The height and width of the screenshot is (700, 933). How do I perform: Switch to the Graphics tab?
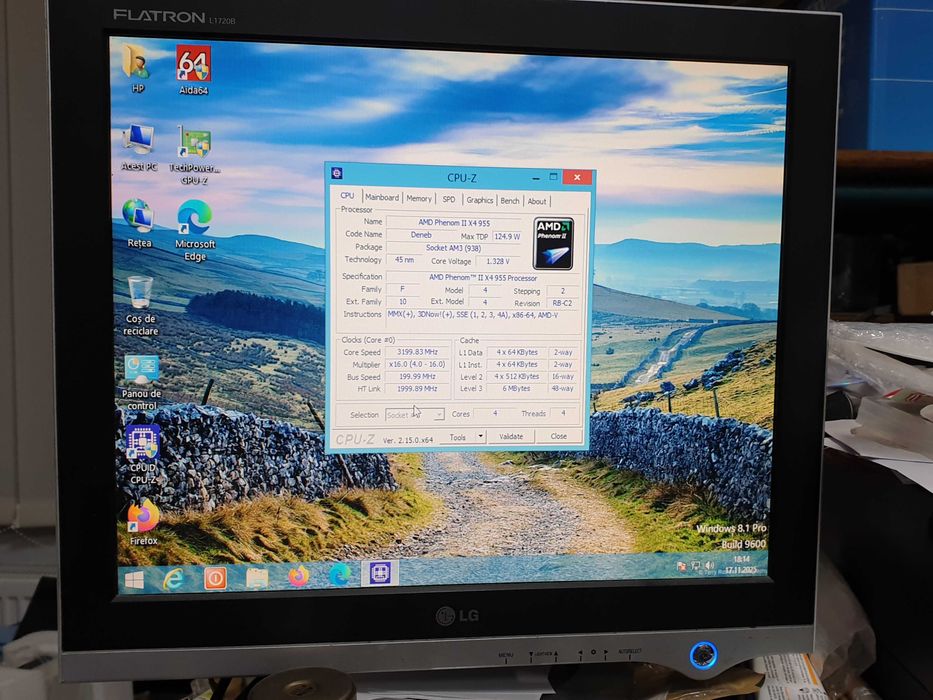tap(480, 200)
